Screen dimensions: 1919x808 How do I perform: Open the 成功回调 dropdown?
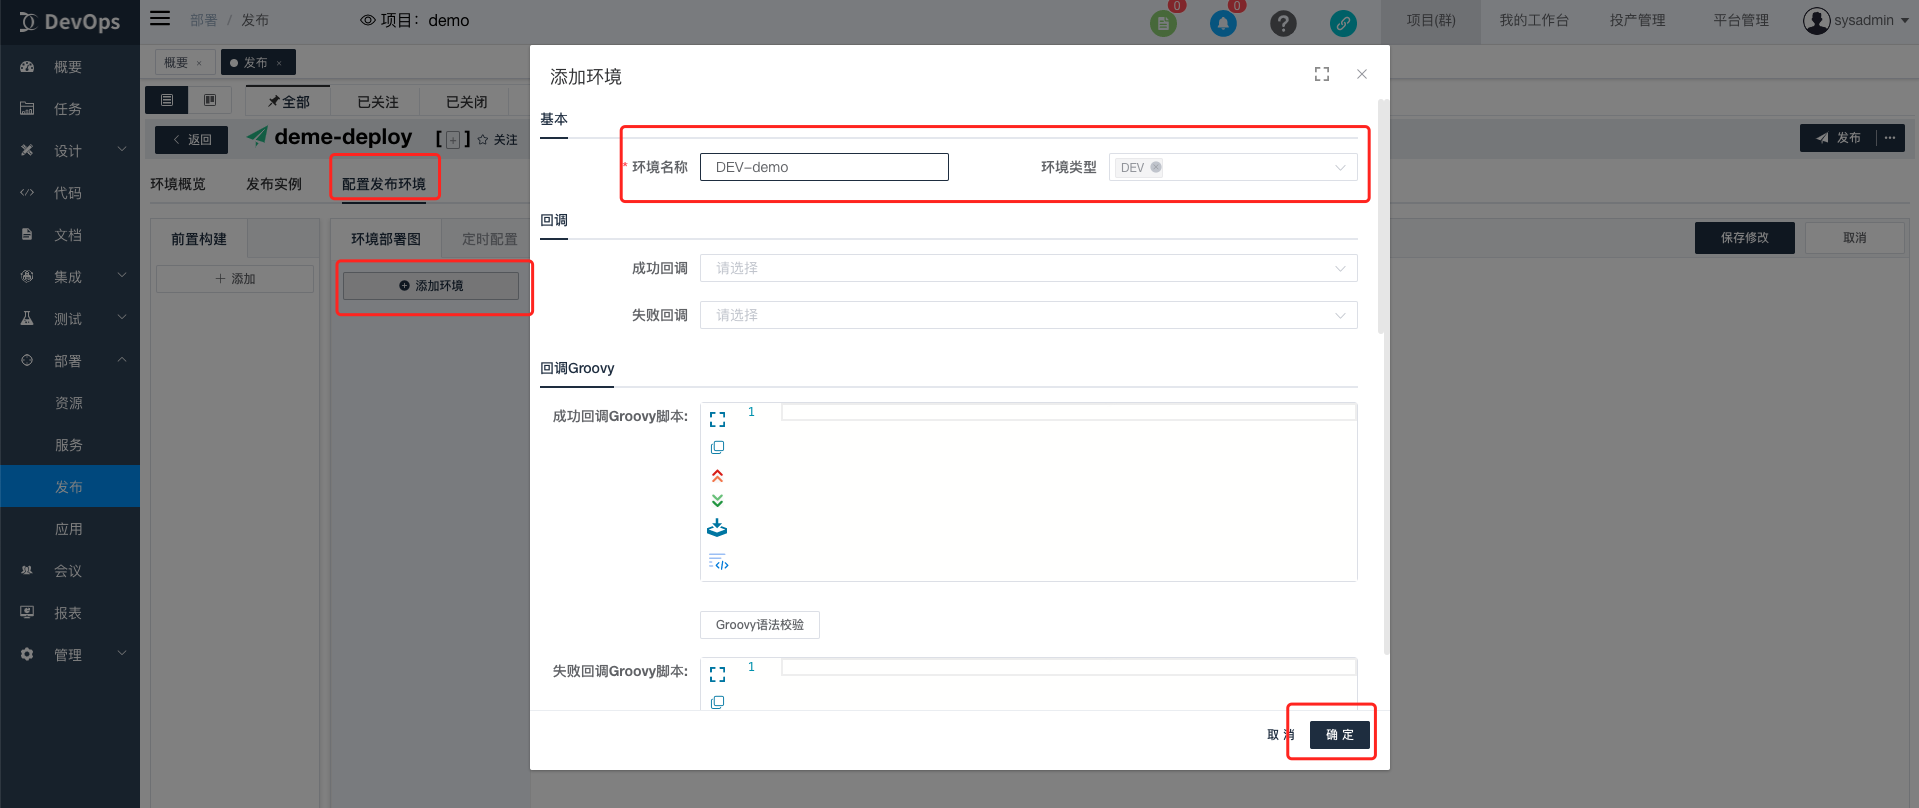pos(1028,268)
